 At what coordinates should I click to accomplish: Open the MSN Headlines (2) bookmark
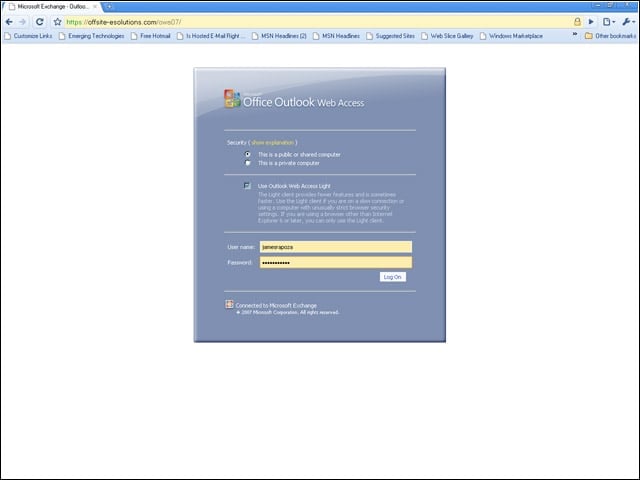pyautogui.click(x=279, y=36)
